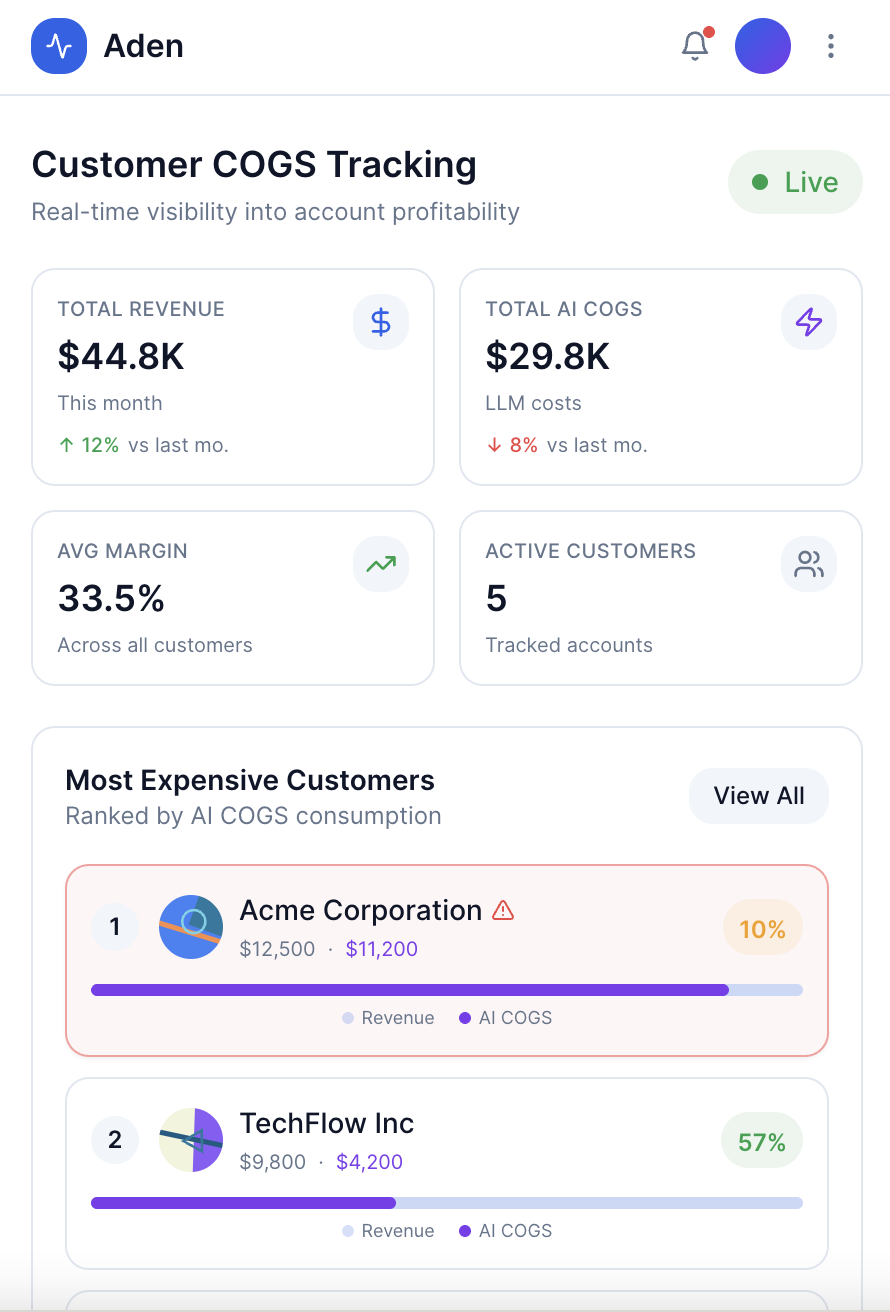Screen dimensions: 890x1312
Task: Click the Acme Corporation cost progress bar
Action: (x=446, y=990)
